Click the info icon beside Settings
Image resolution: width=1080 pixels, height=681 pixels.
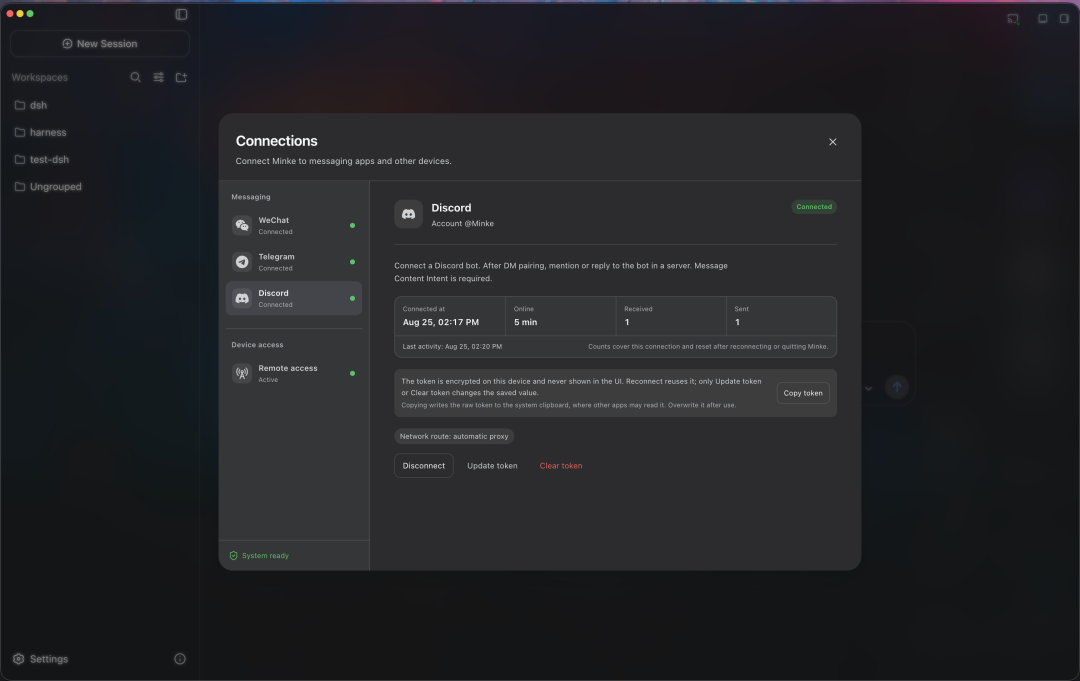(x=180, y=659)
